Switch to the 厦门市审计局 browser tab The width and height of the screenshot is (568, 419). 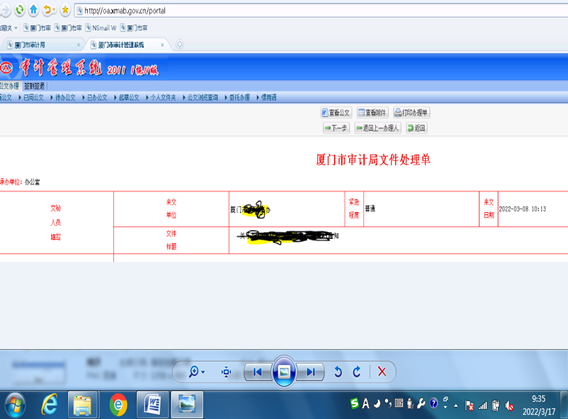tap(43, 45)
